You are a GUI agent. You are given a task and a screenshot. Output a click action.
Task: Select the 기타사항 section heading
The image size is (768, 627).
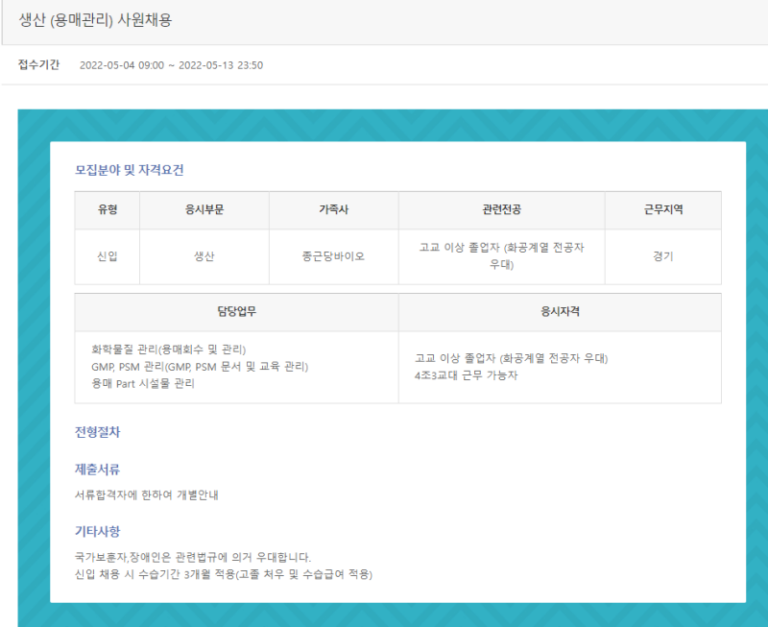click(97, 531)
